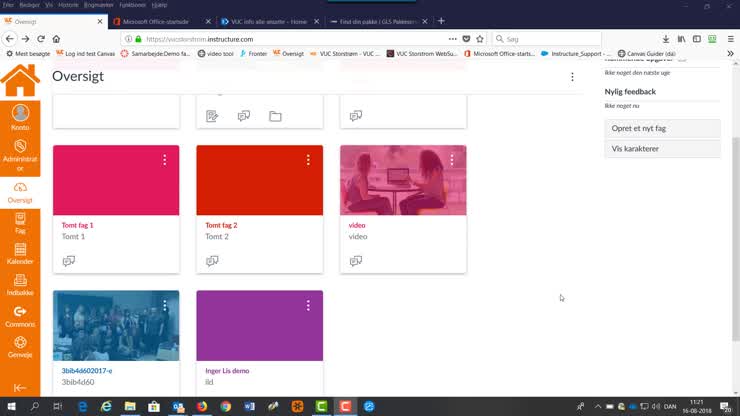Switch to the Microsoft Office-startside tab
Viewport: 740px width, 416px height.
tap(160, 21)
